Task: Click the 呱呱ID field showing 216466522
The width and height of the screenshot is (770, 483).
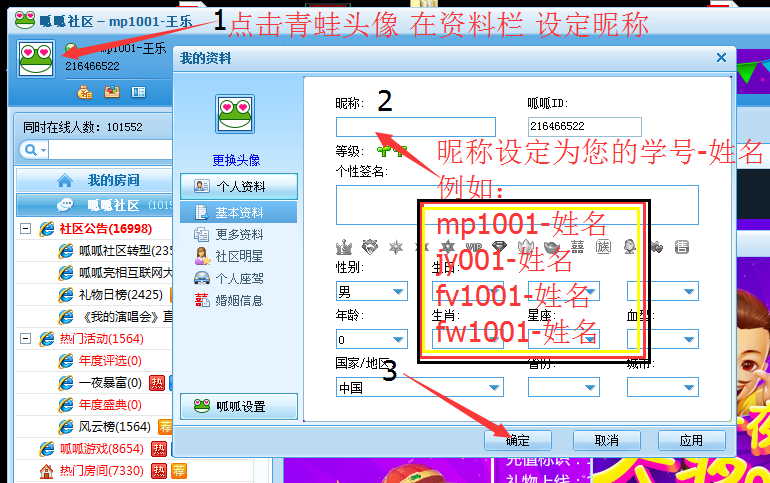Action: tap(584, 127)
